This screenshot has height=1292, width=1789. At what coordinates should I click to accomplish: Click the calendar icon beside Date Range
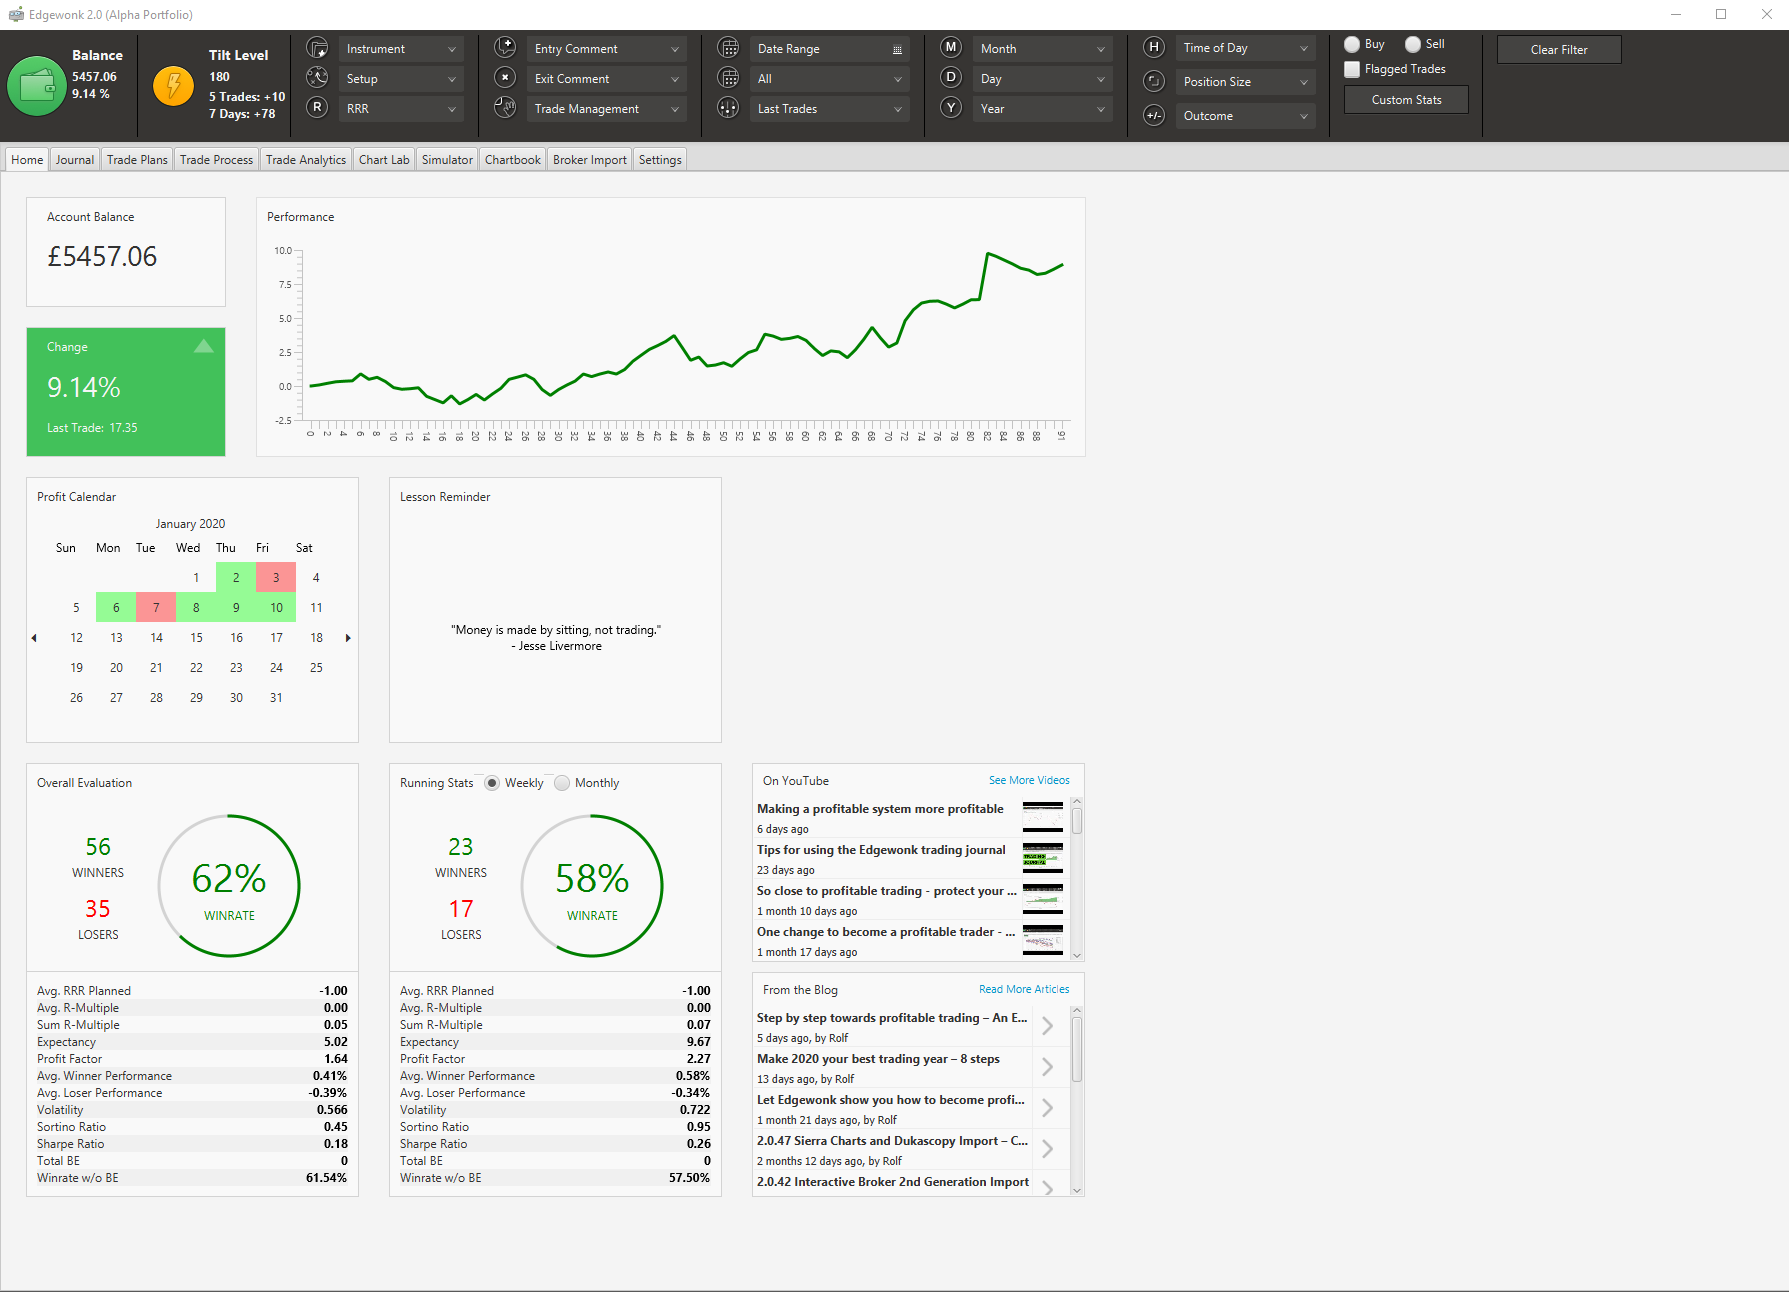tap(729, 48)
